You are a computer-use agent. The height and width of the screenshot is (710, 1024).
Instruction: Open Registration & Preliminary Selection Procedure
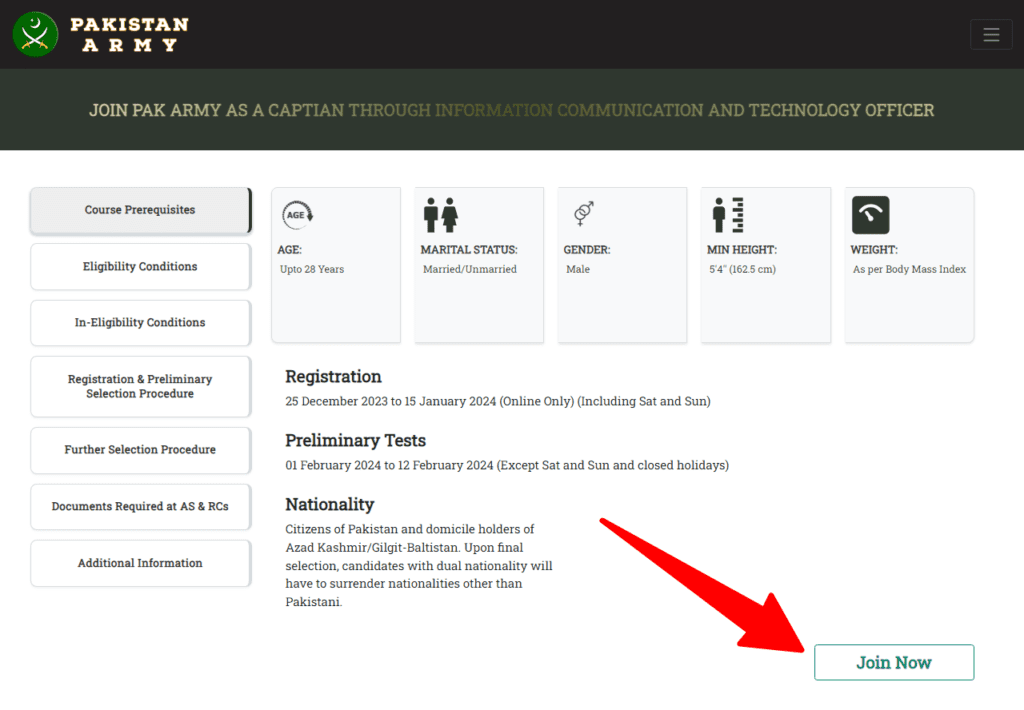(x=140, y=386)
